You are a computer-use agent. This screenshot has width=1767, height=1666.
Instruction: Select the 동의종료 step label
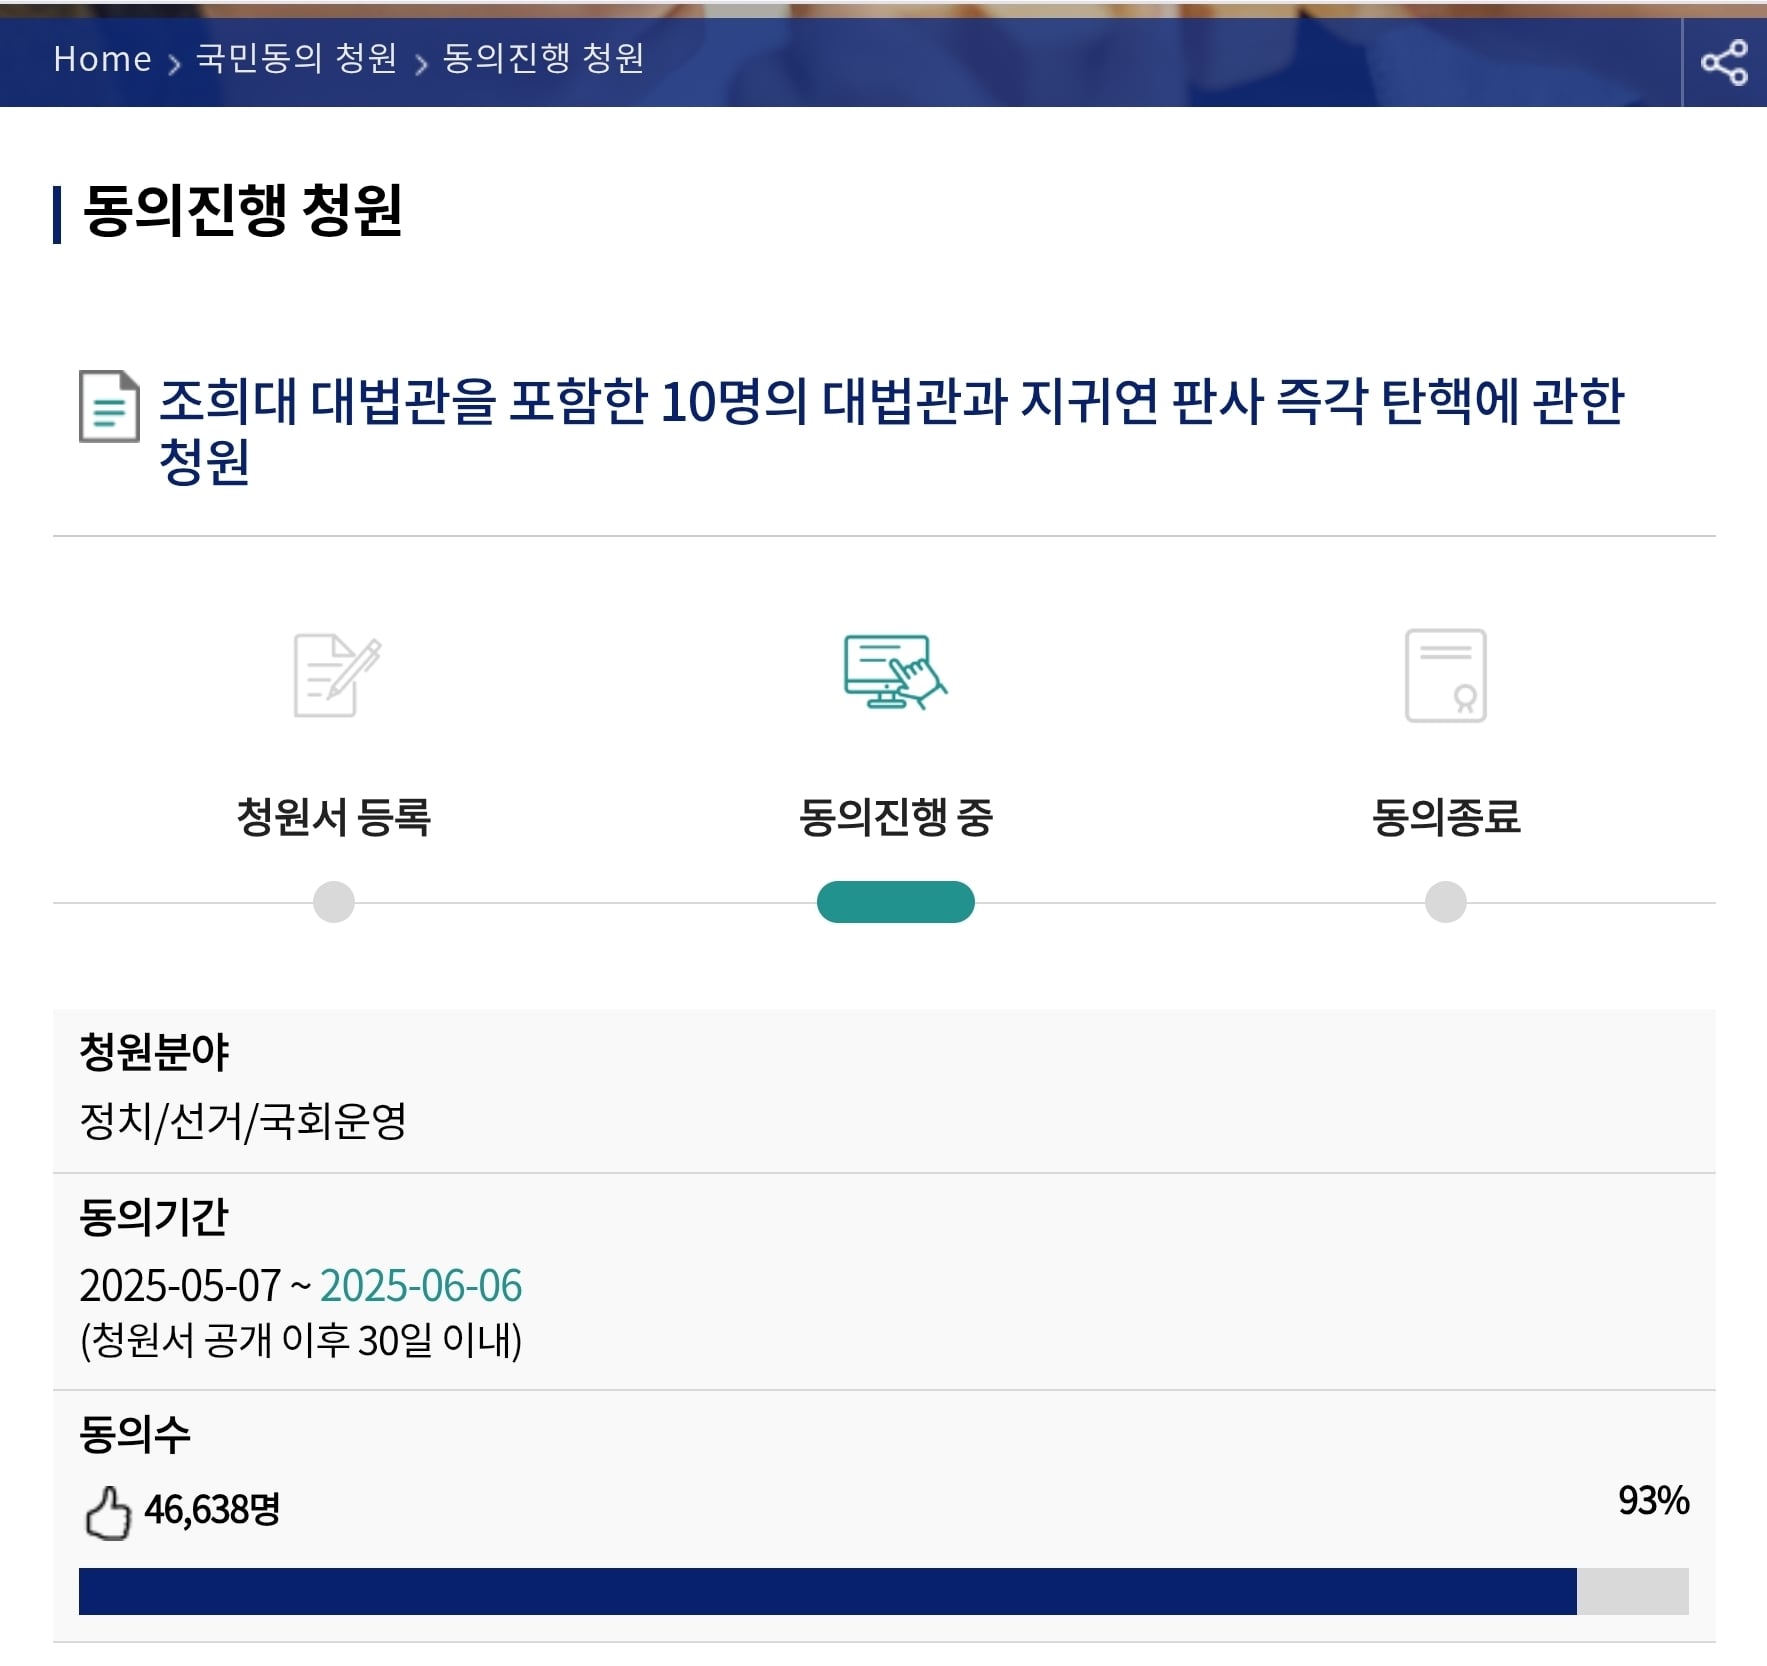[1446, 817]
